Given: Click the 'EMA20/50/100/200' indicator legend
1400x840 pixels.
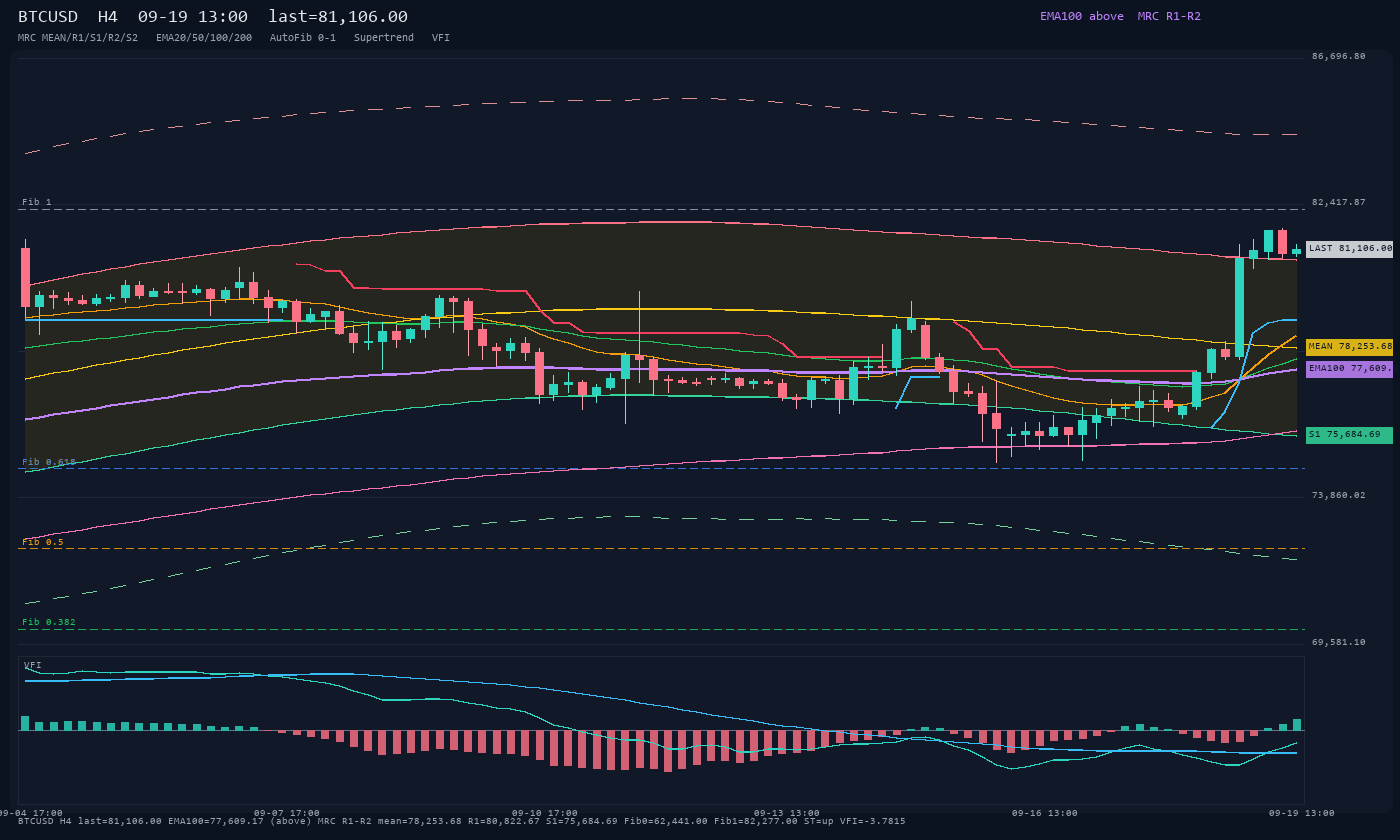Looking at the screenshot, I should (204, 38).
